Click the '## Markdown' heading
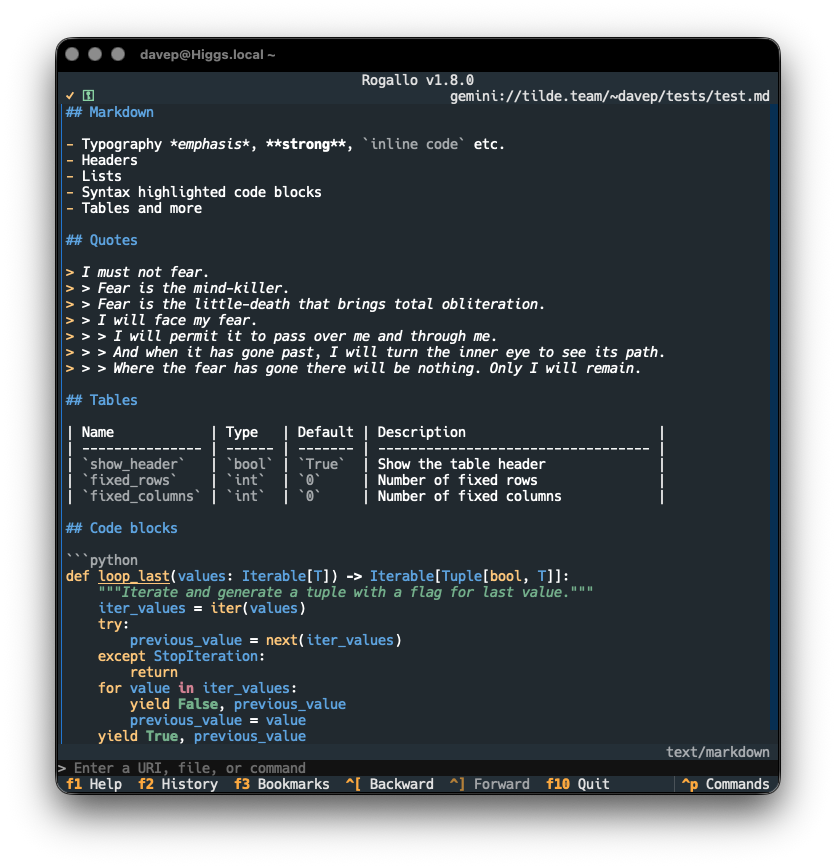 pyautogui.click(x=110, y=112)
